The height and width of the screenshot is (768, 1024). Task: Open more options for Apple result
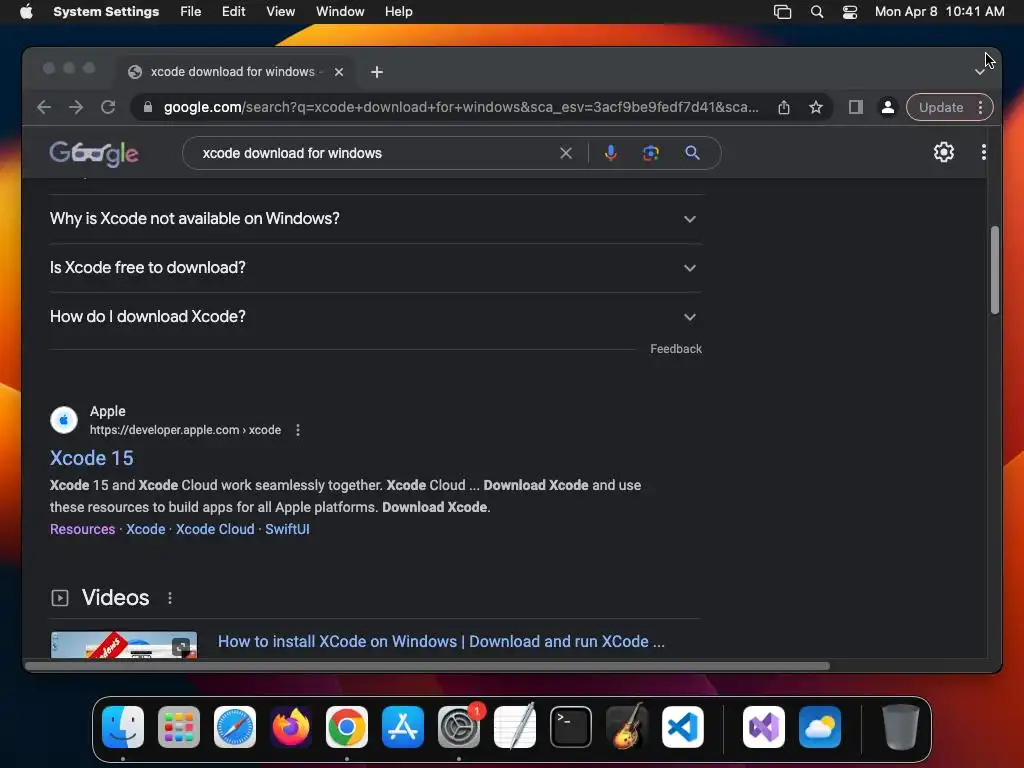click(298, 430)
